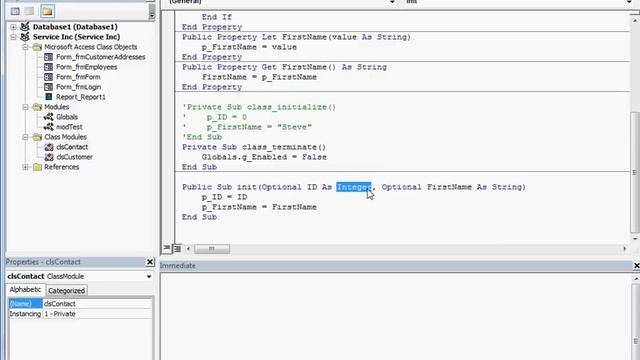This screenshot has width=640, height=360.
Task: Collapse Microsoft Access Class Objects node
Action: (x=25, y=47)
